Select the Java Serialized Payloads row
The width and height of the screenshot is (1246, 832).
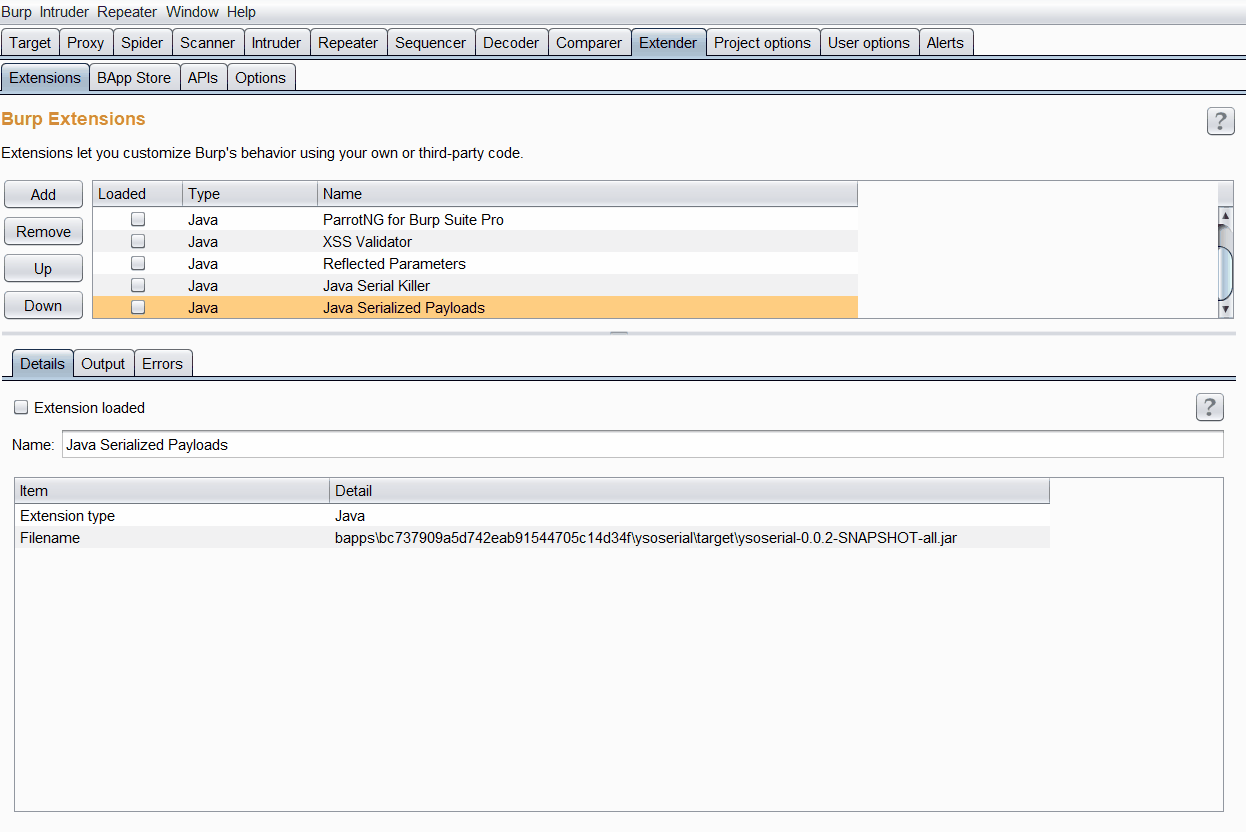tap(475, 307)
